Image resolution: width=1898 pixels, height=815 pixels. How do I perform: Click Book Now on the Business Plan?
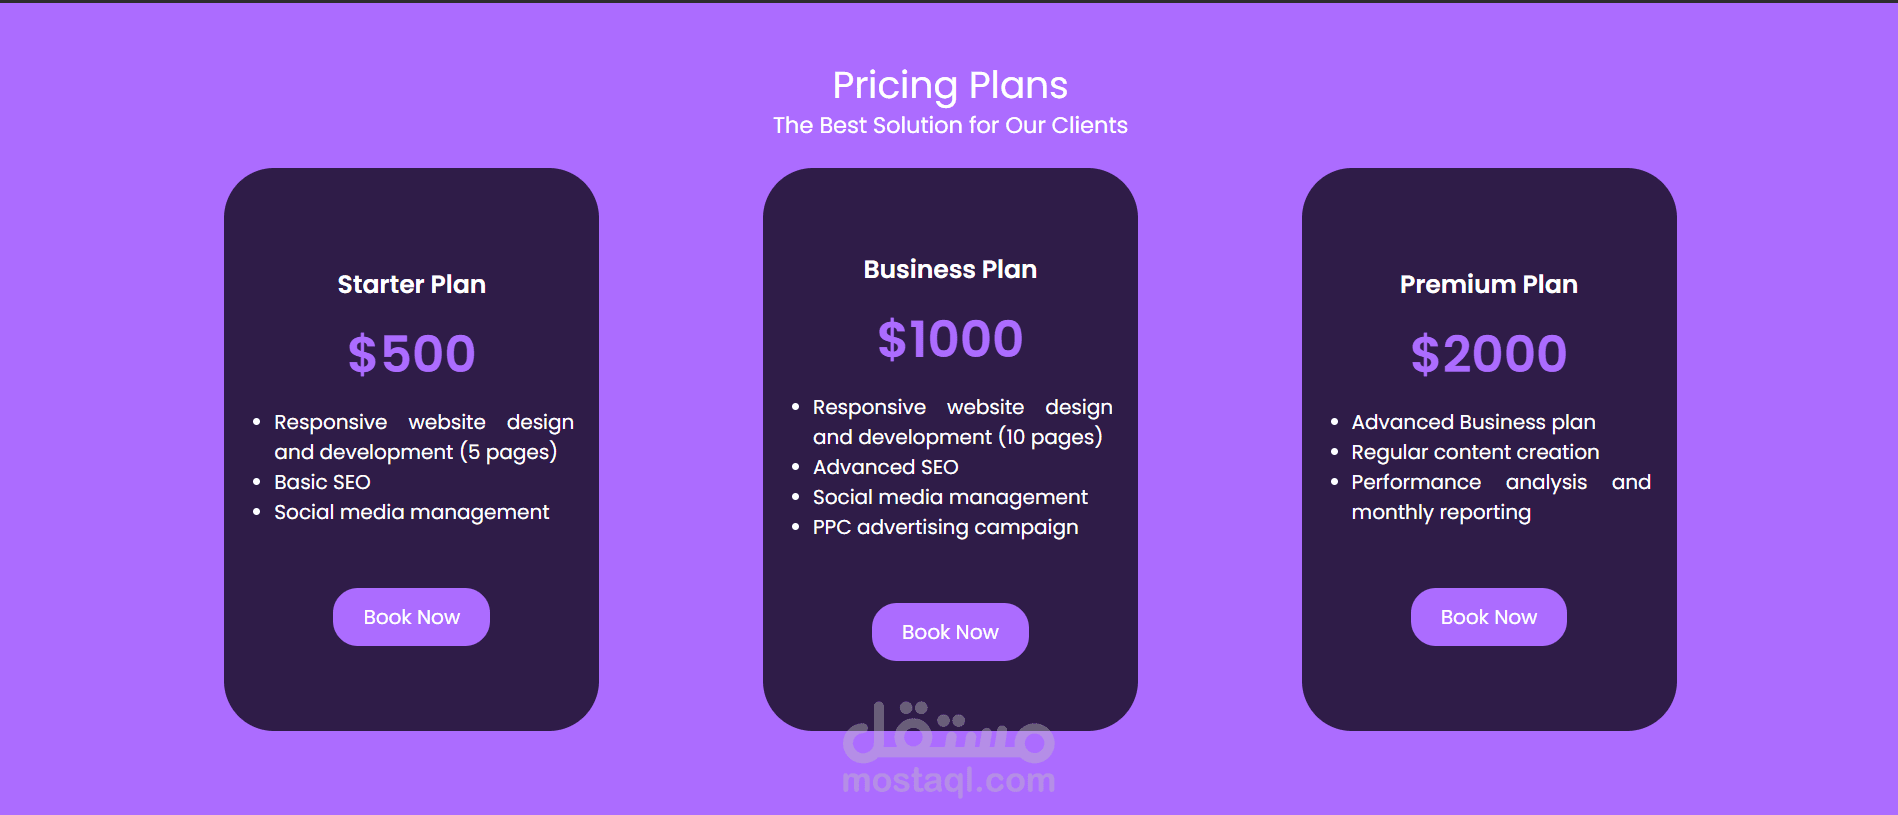950,632
